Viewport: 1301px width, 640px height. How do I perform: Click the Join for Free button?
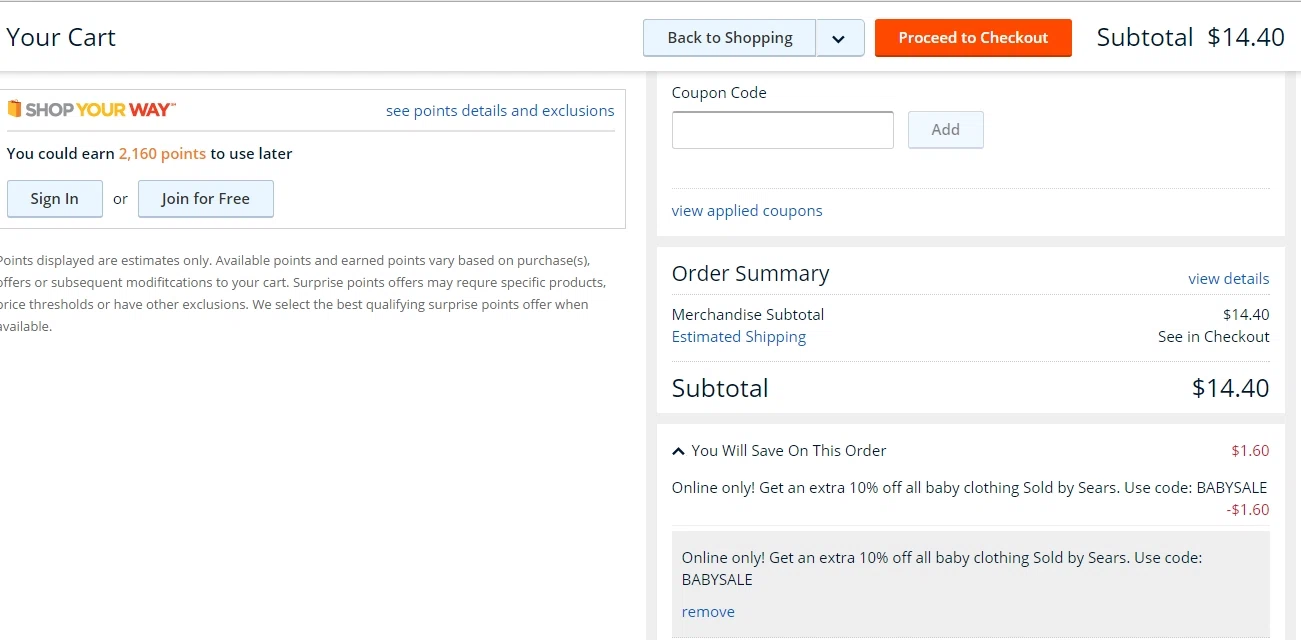pos(205,199)
